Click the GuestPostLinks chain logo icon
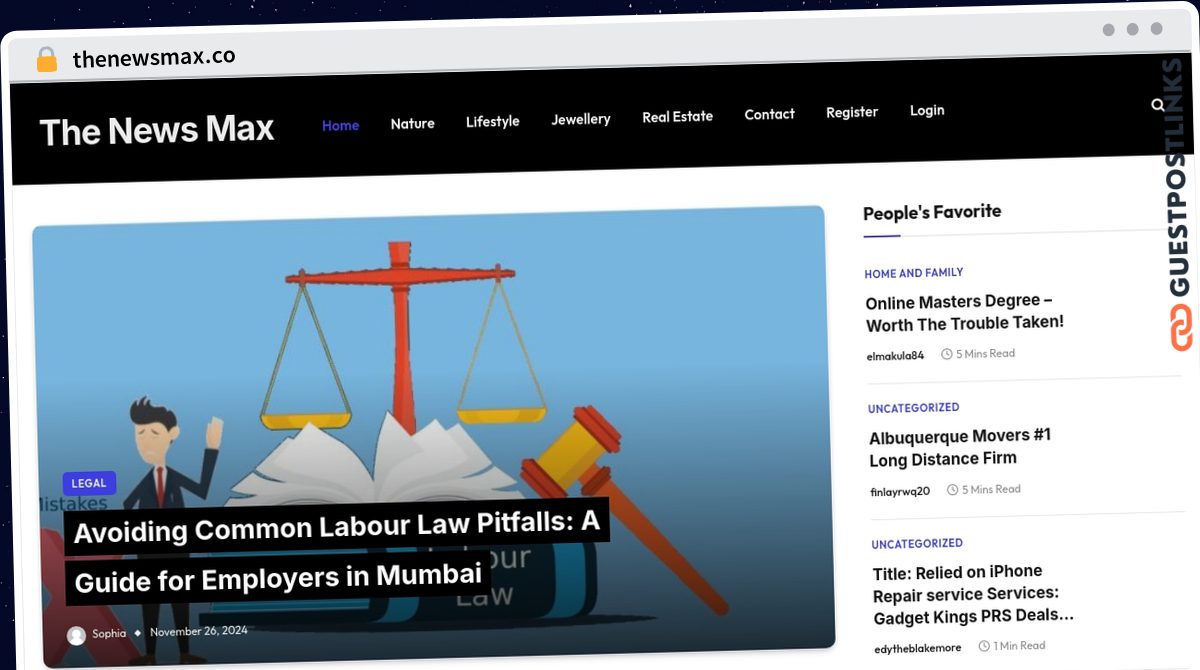 1182,327
